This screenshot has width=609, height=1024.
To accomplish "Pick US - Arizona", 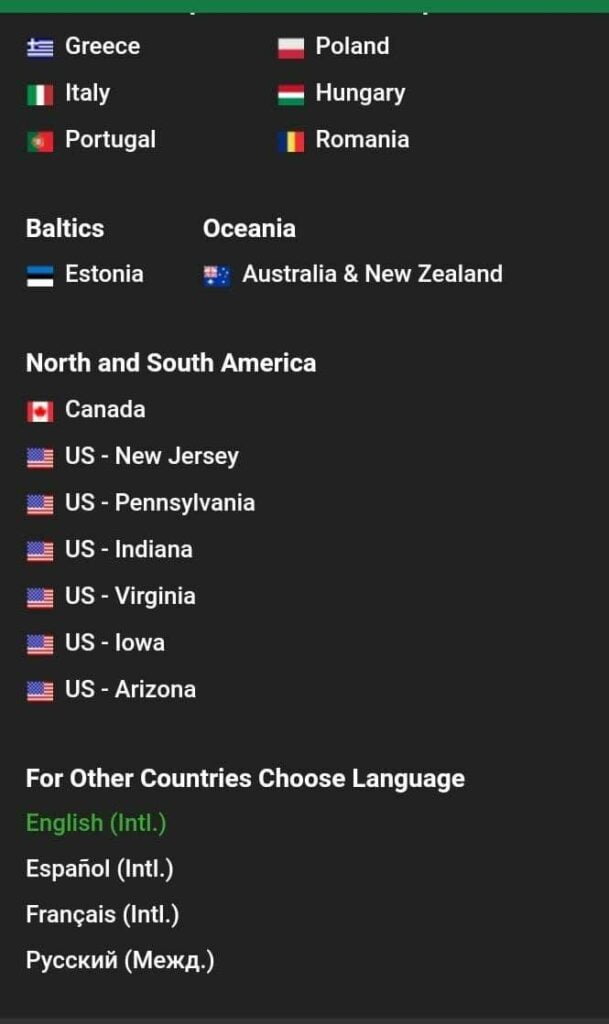I will pyautogui.click(x=130, y=689).
